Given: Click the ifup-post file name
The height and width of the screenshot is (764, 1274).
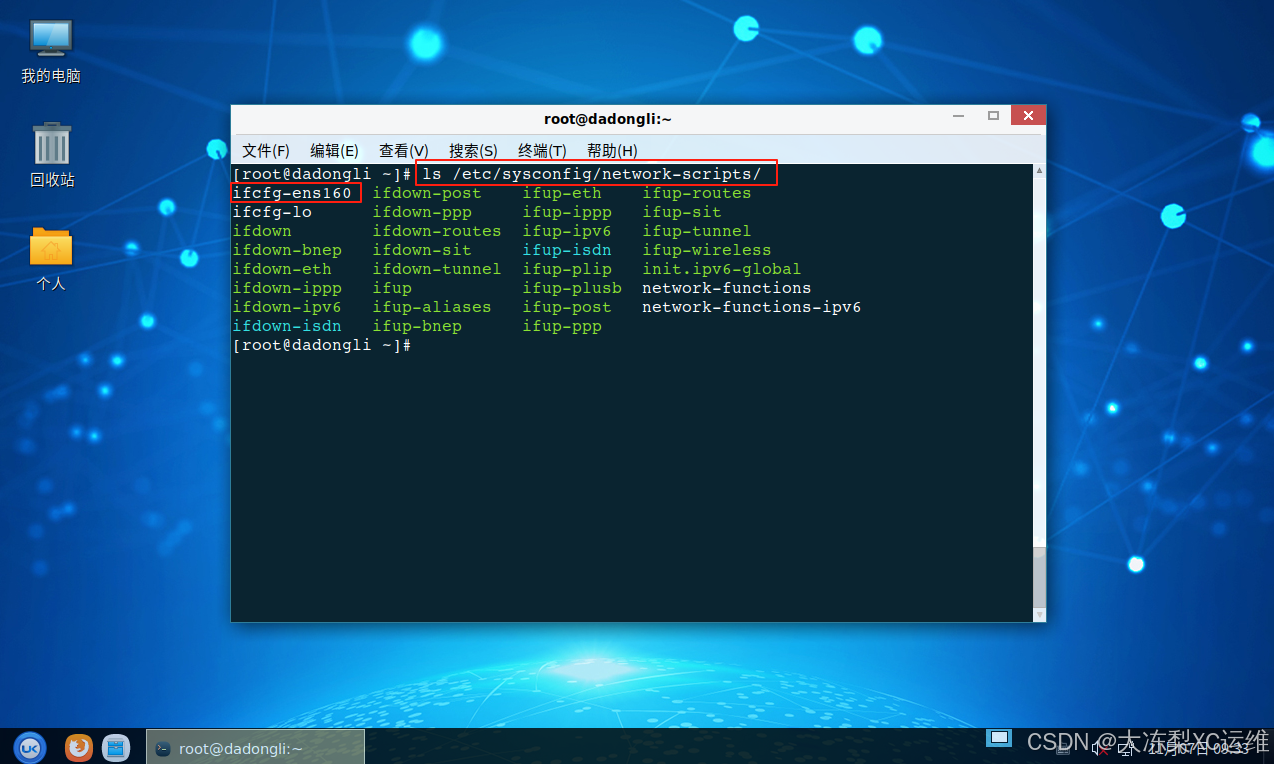Looking at the screenshot, I should point(567,307).
